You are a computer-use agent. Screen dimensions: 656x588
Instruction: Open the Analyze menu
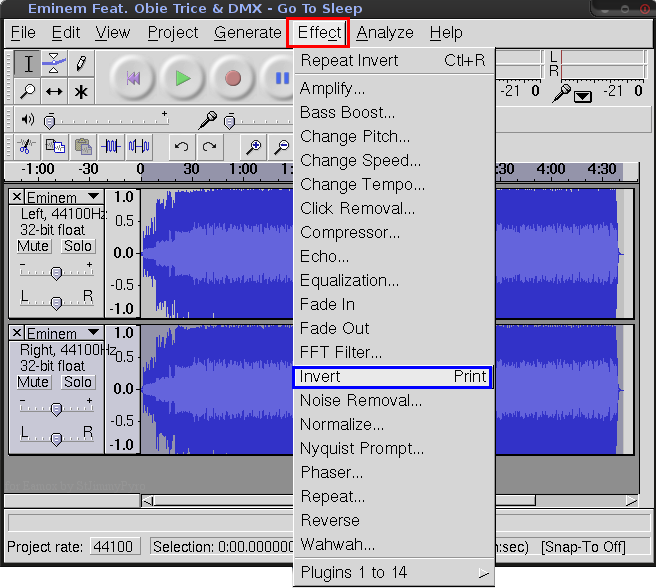point(385,33)
